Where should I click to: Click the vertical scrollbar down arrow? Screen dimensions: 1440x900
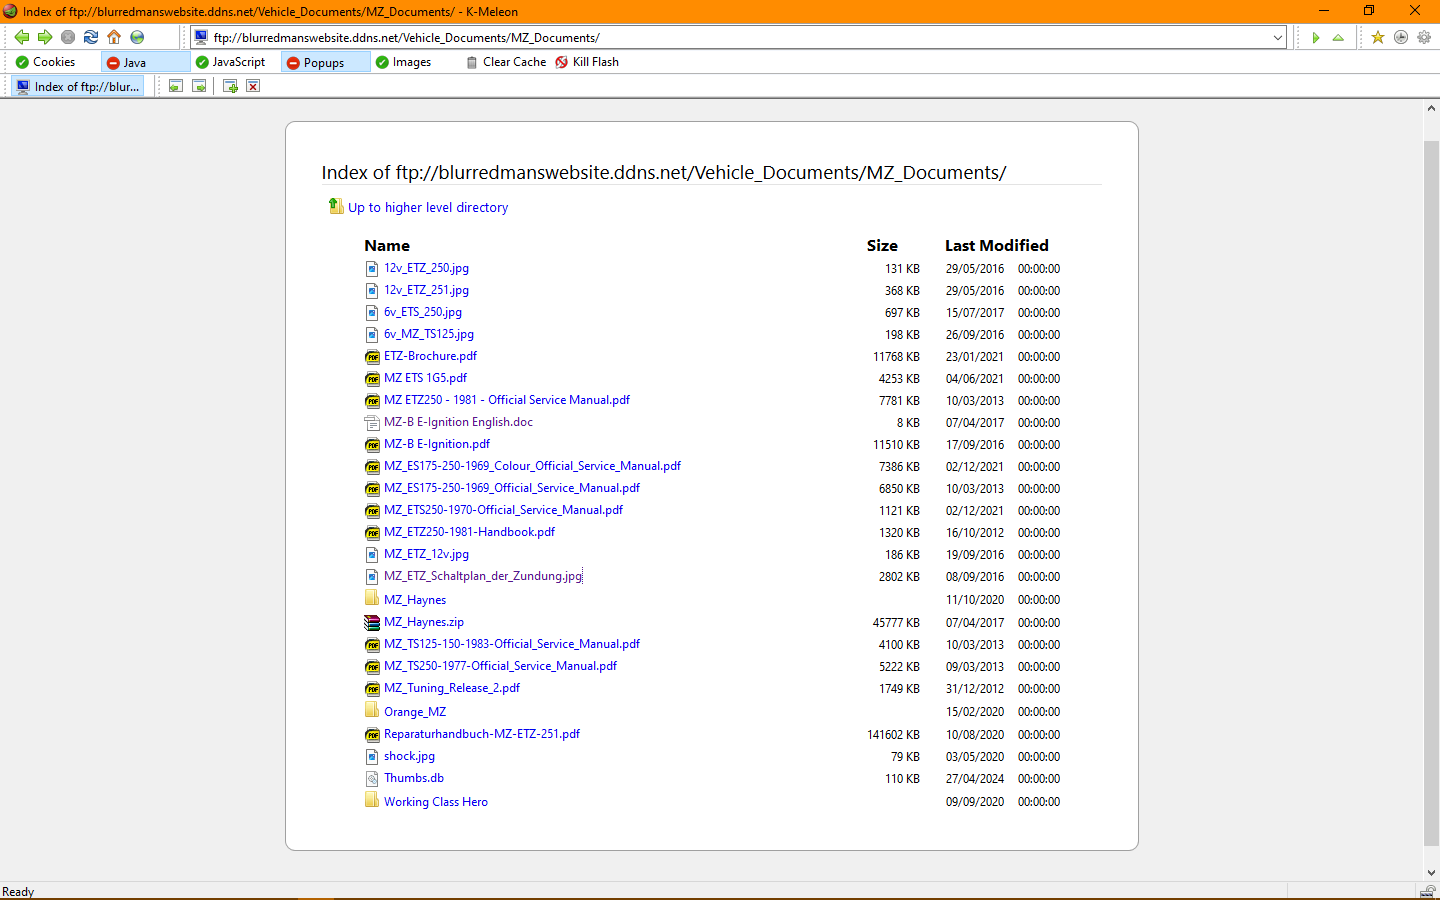(1431, 873)
